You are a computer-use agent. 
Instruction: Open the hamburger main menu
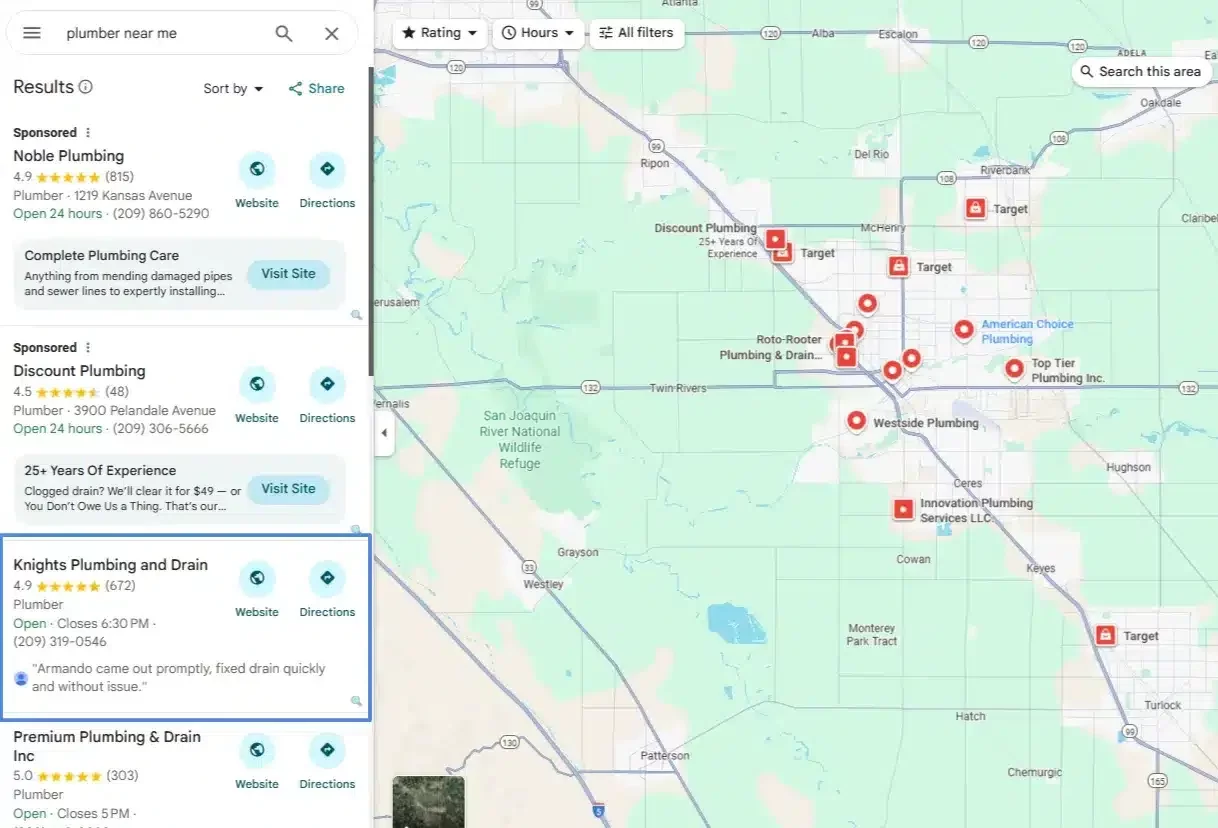(x=32, y=33)
